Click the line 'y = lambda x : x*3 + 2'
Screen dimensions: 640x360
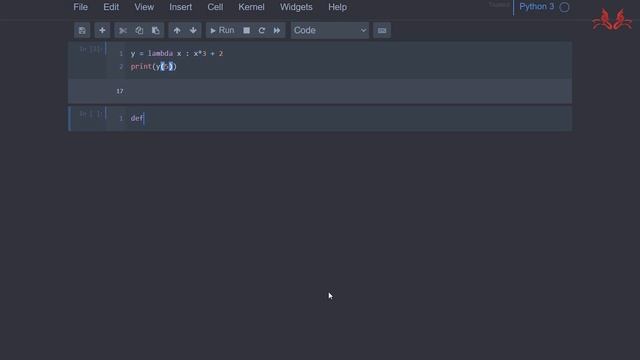pos(177,53)
